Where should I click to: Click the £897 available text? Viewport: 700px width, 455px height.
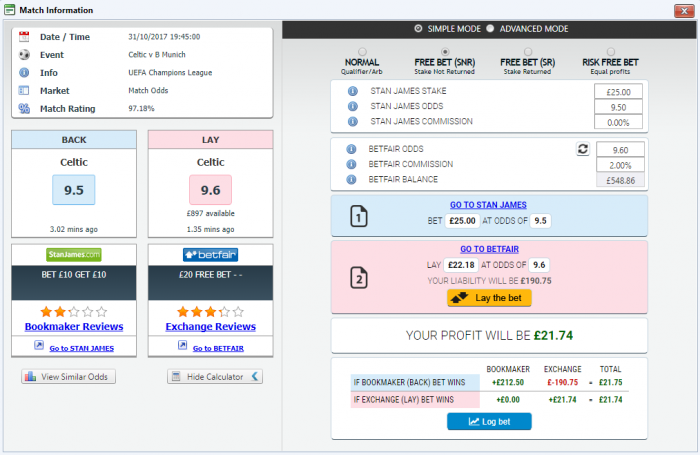click(x=210, y=213)
